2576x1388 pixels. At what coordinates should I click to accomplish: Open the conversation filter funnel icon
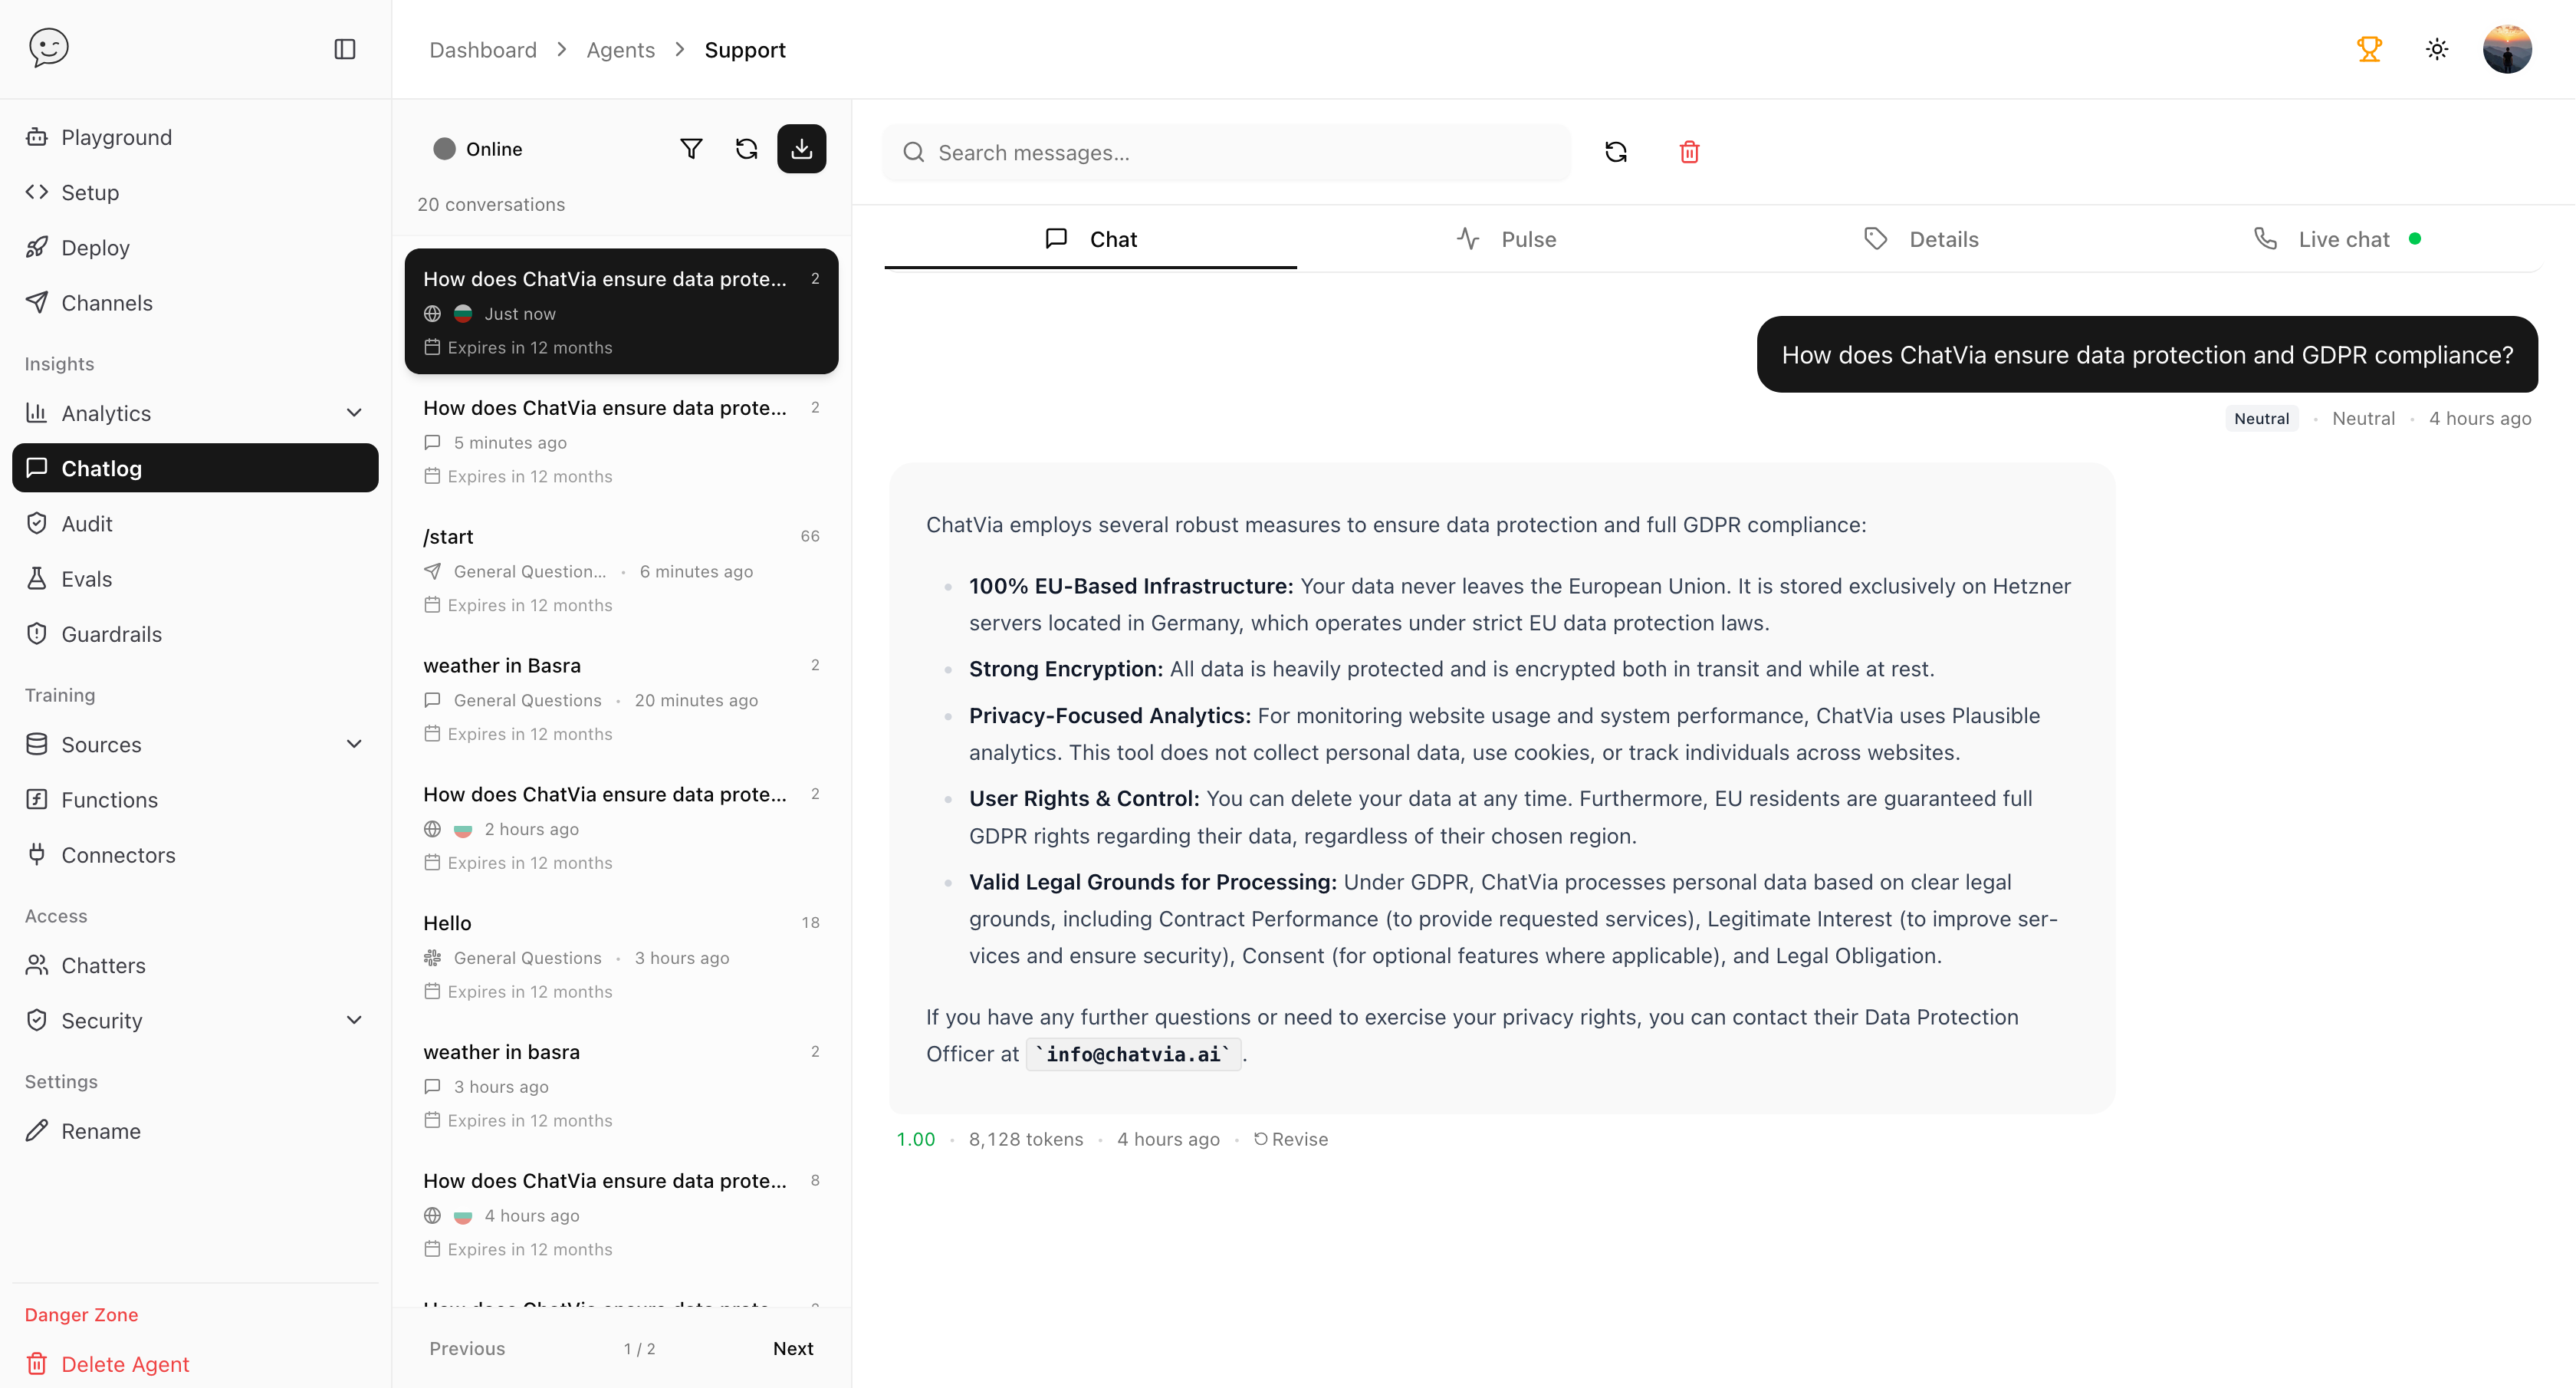tap(691, 149)
